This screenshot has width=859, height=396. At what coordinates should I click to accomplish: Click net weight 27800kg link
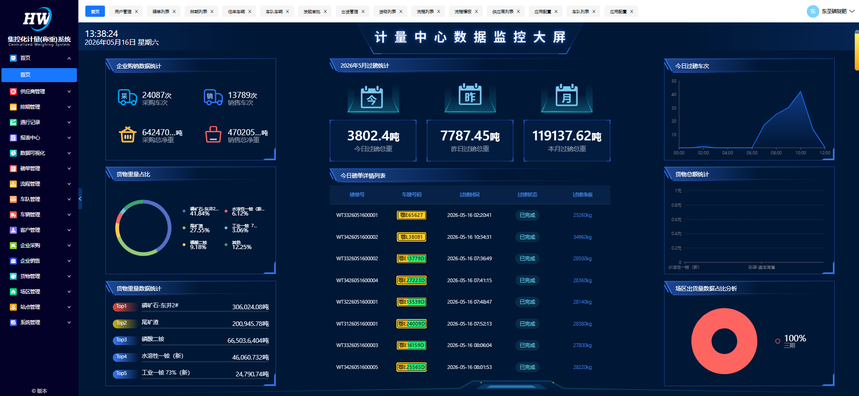click(x=582, y=345)
